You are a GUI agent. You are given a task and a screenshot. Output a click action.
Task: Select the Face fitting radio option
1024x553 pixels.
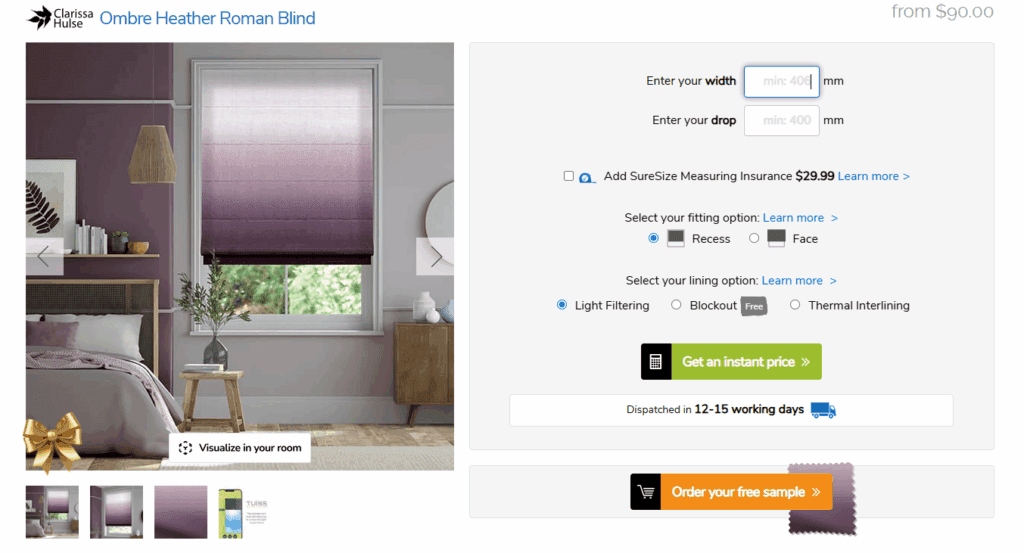pos(754,238)
